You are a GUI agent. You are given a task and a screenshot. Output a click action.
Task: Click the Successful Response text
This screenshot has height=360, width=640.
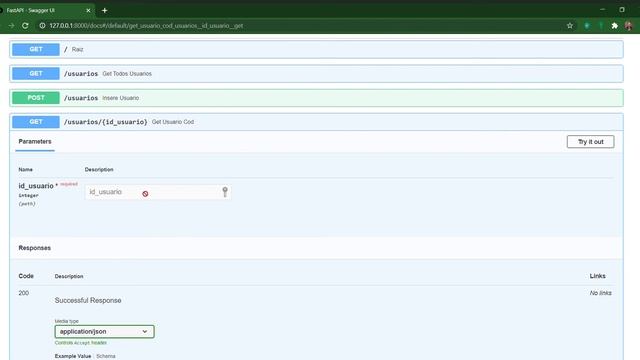coord(88,300)
